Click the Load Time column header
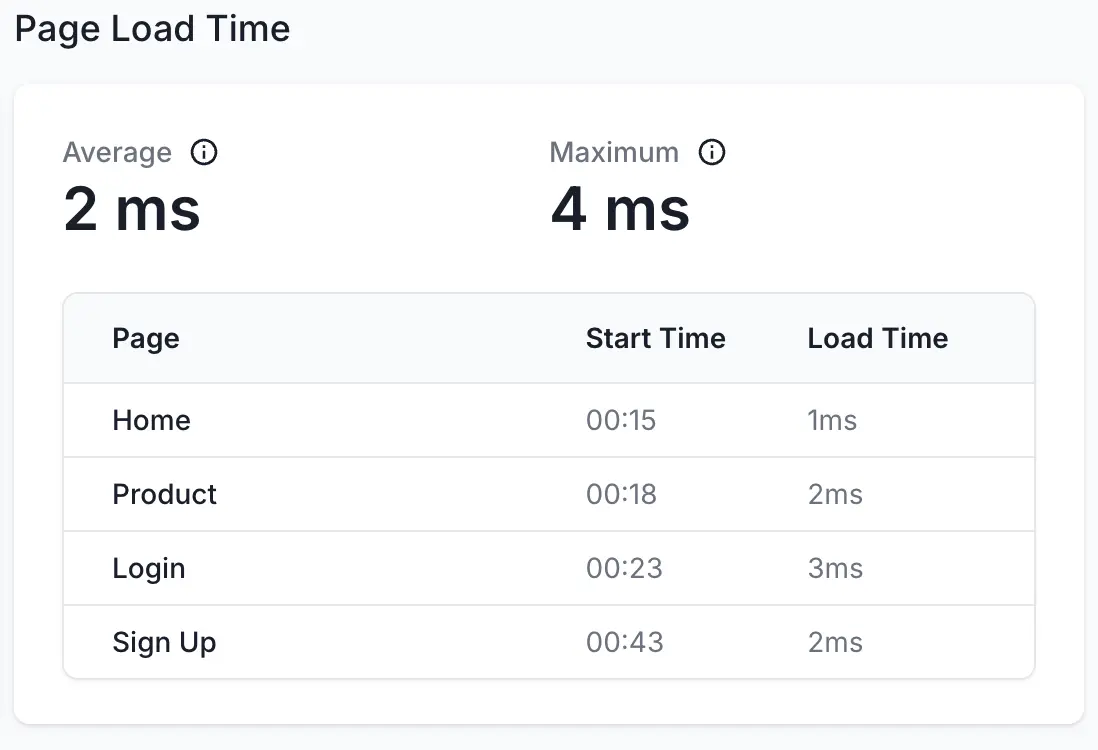 877,338
